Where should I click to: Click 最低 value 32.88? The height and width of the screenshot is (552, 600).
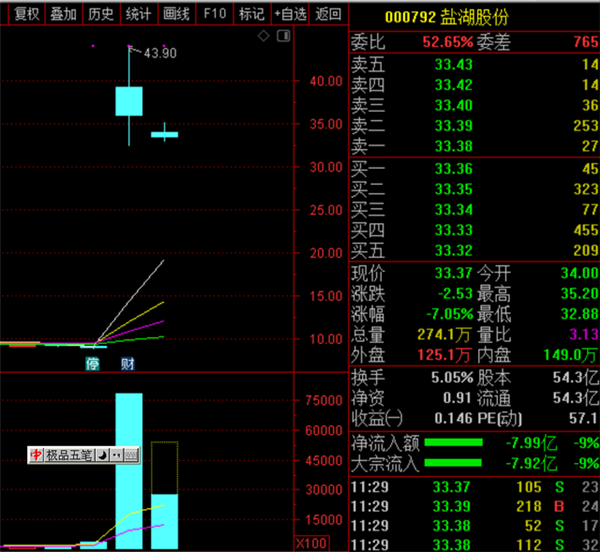[579, 314]
